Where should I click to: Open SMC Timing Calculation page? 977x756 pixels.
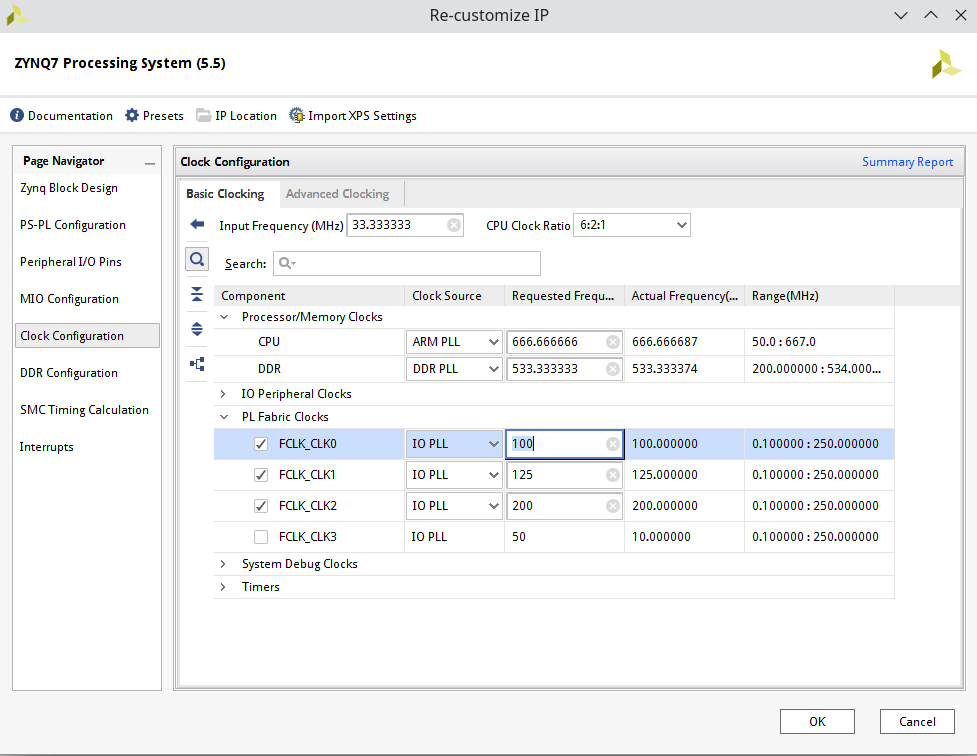click(84, 410)
